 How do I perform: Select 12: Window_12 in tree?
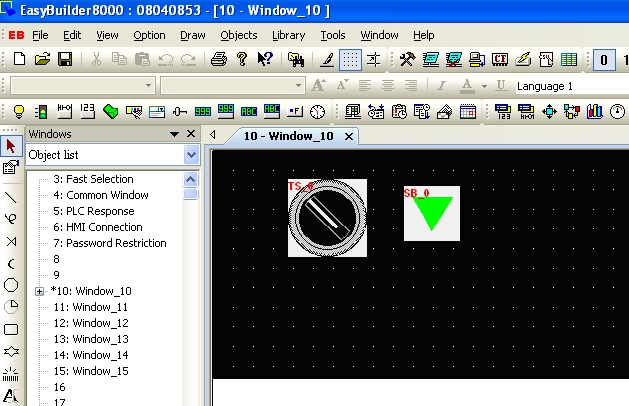(91, 323)
